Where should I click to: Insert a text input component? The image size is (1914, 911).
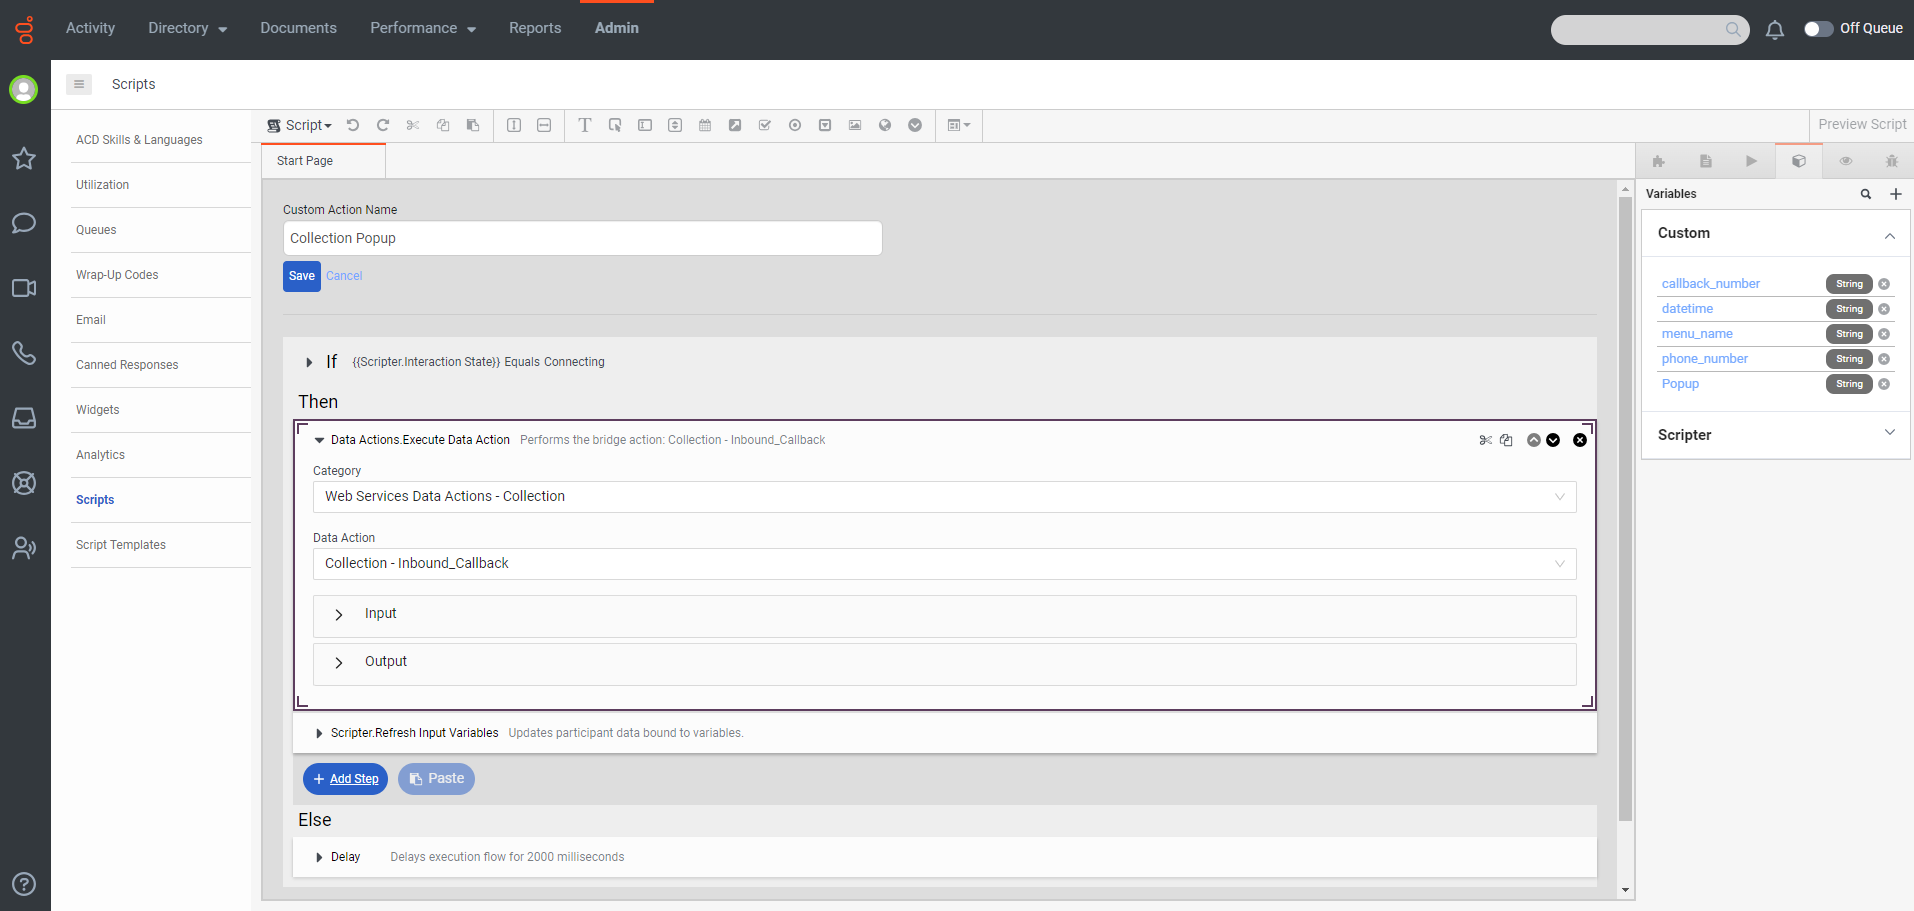click(x=645, y=125)
